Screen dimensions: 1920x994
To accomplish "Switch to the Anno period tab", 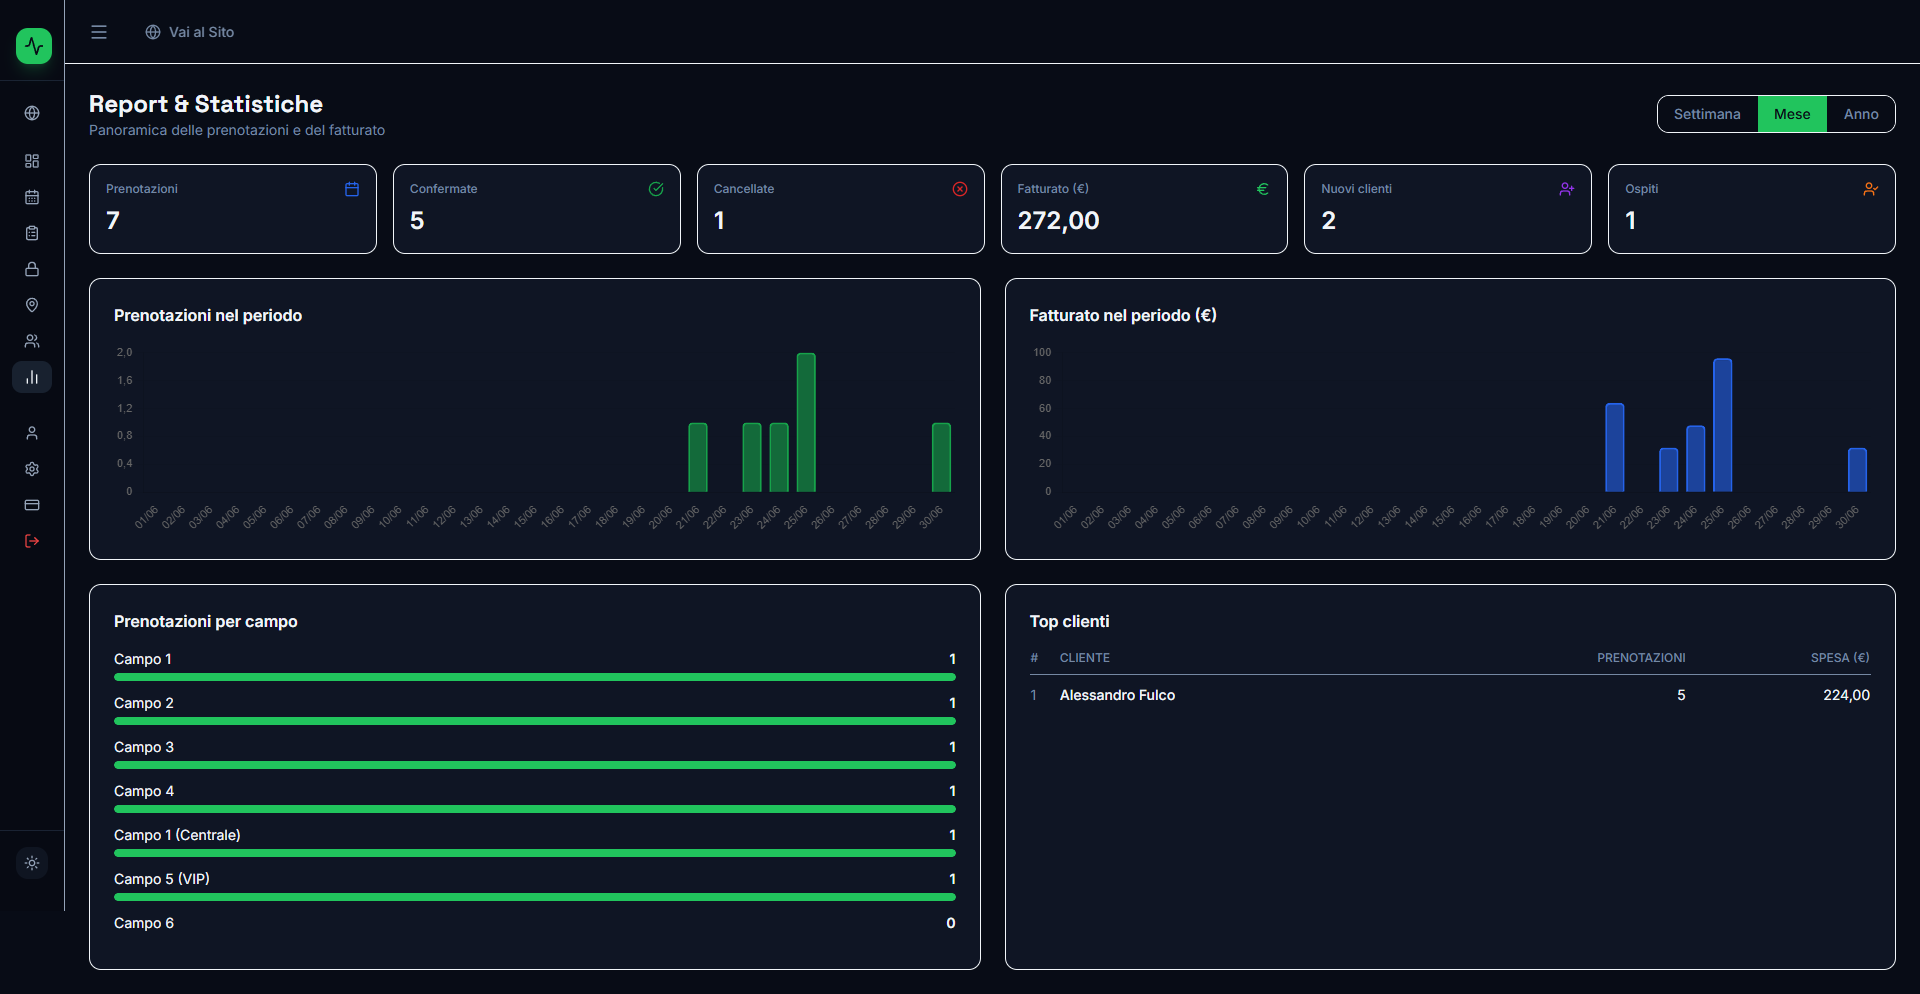I will pos(1861,114).
